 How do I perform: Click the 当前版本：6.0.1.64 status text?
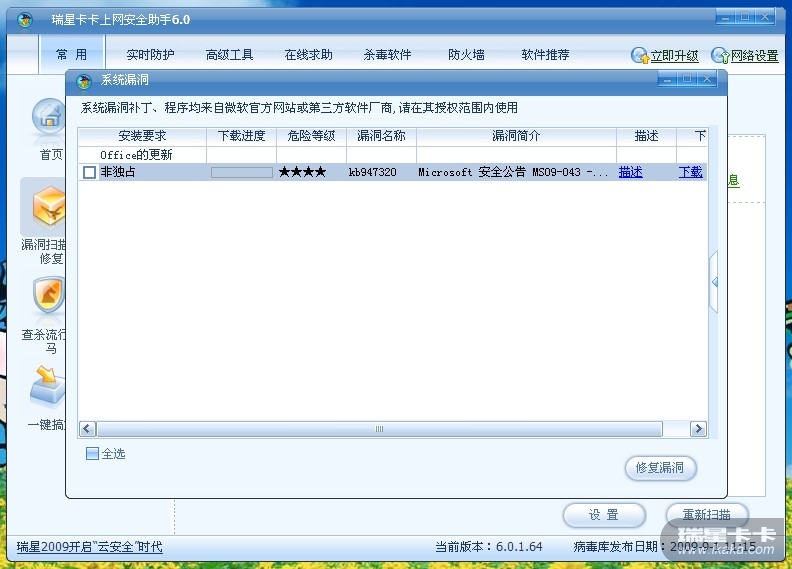[x=488, y=547]
